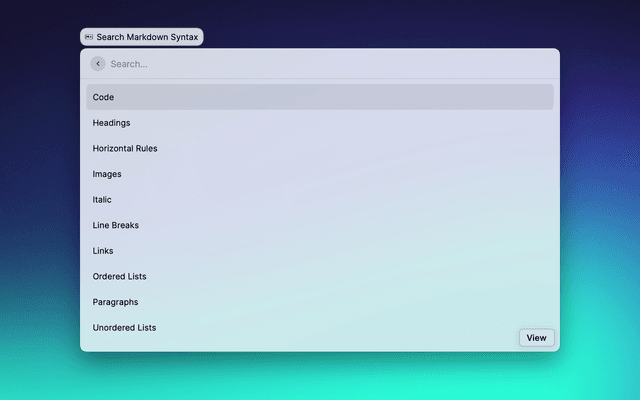
Task: Click the back chevron beside the search field
Action: click(98, 64)
